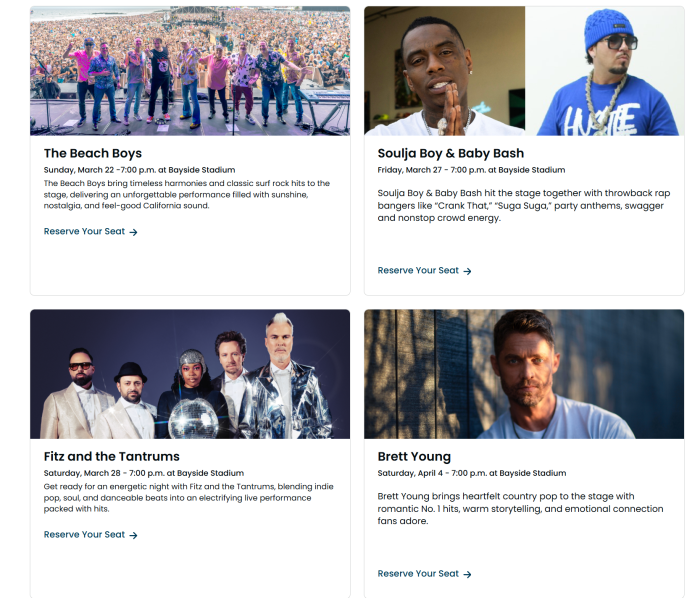Click the Sunday, March 22 date line
Viewport: 700px width, 598px height.
tap(139, 170)
